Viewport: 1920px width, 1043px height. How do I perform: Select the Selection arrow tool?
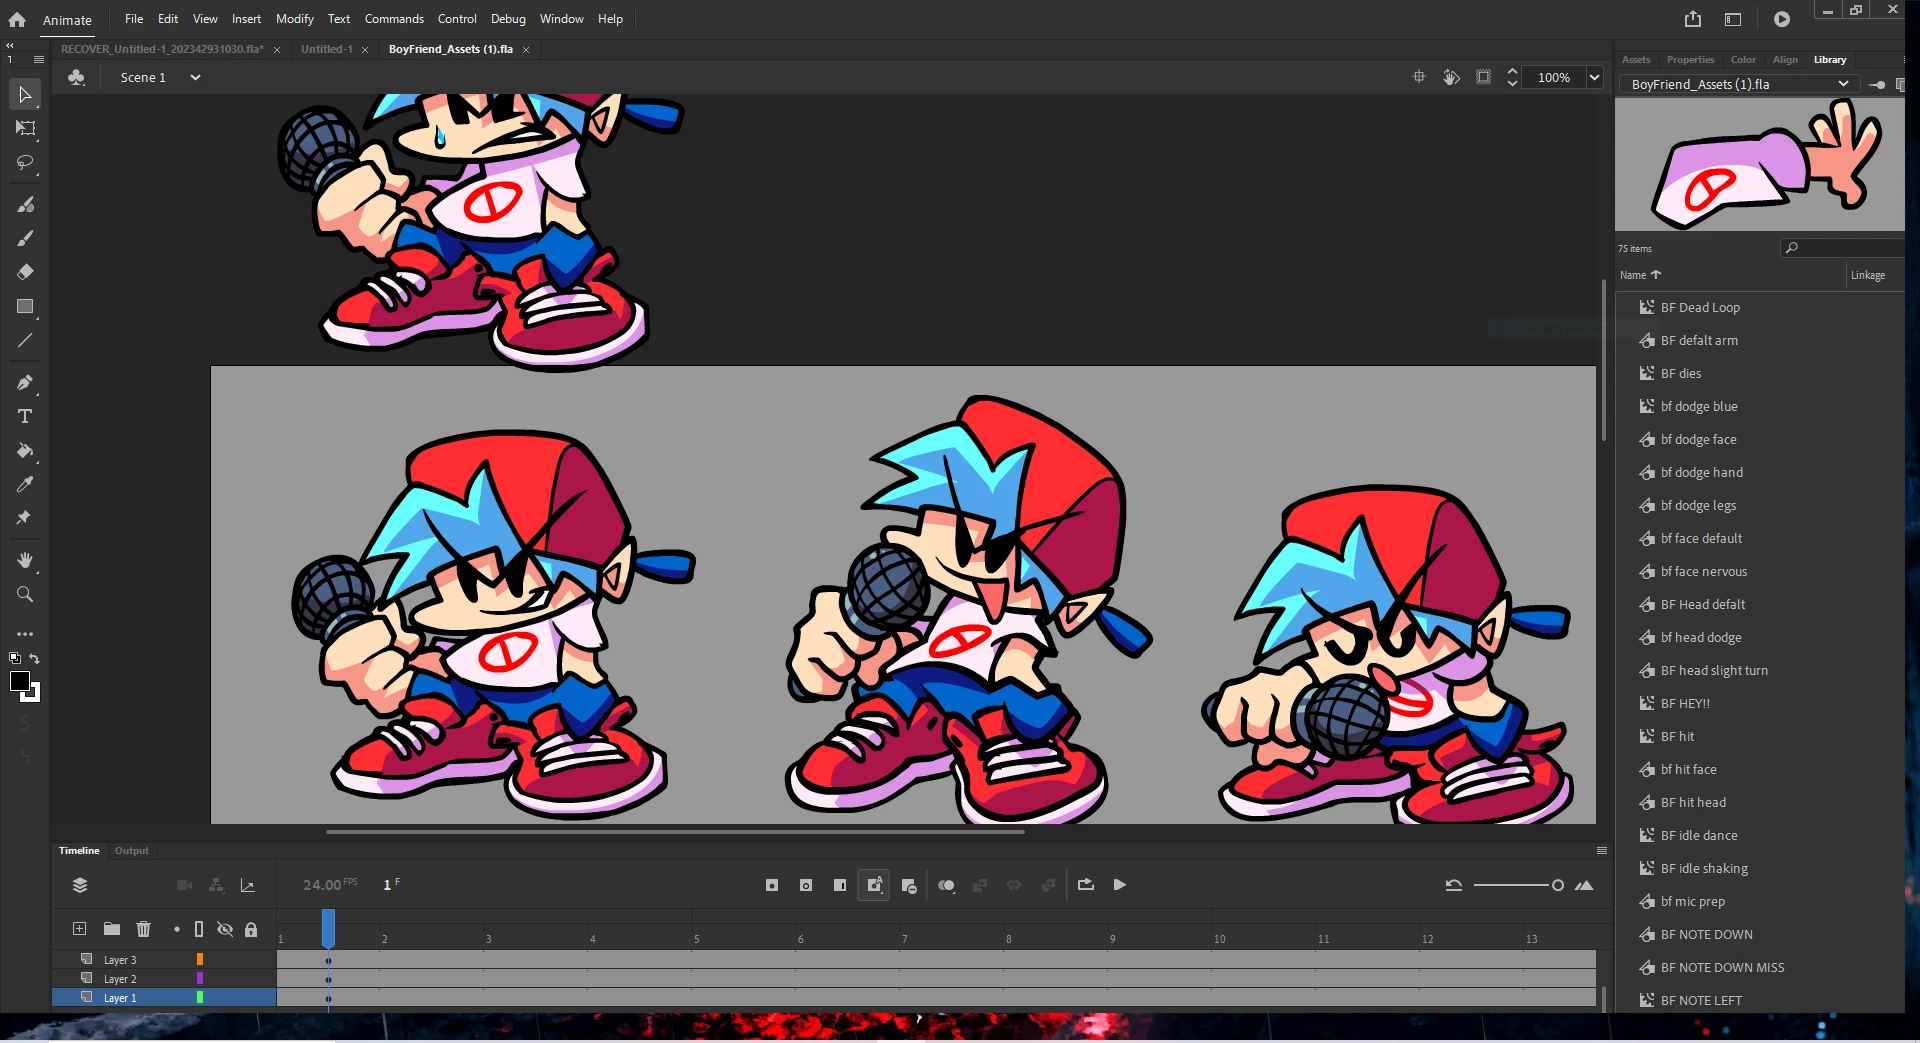[25, 94]
